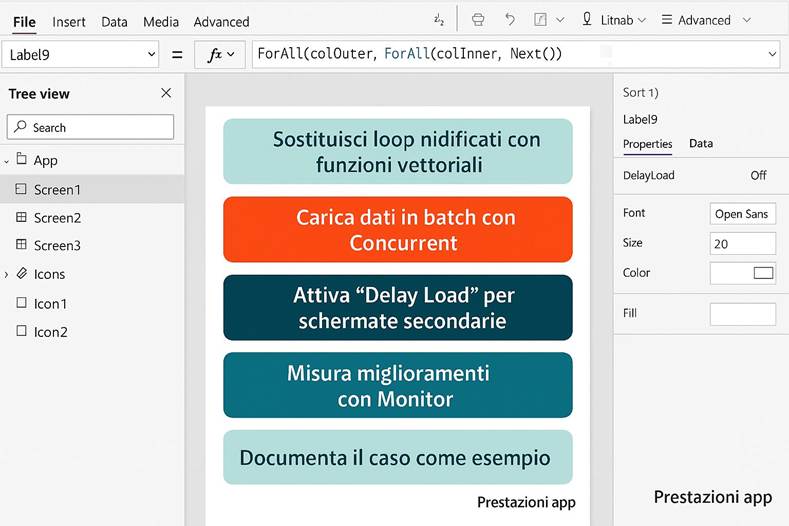Switch to the Data tab in properties
Screen dimensions: 789x526
click(x=701, y=143)
